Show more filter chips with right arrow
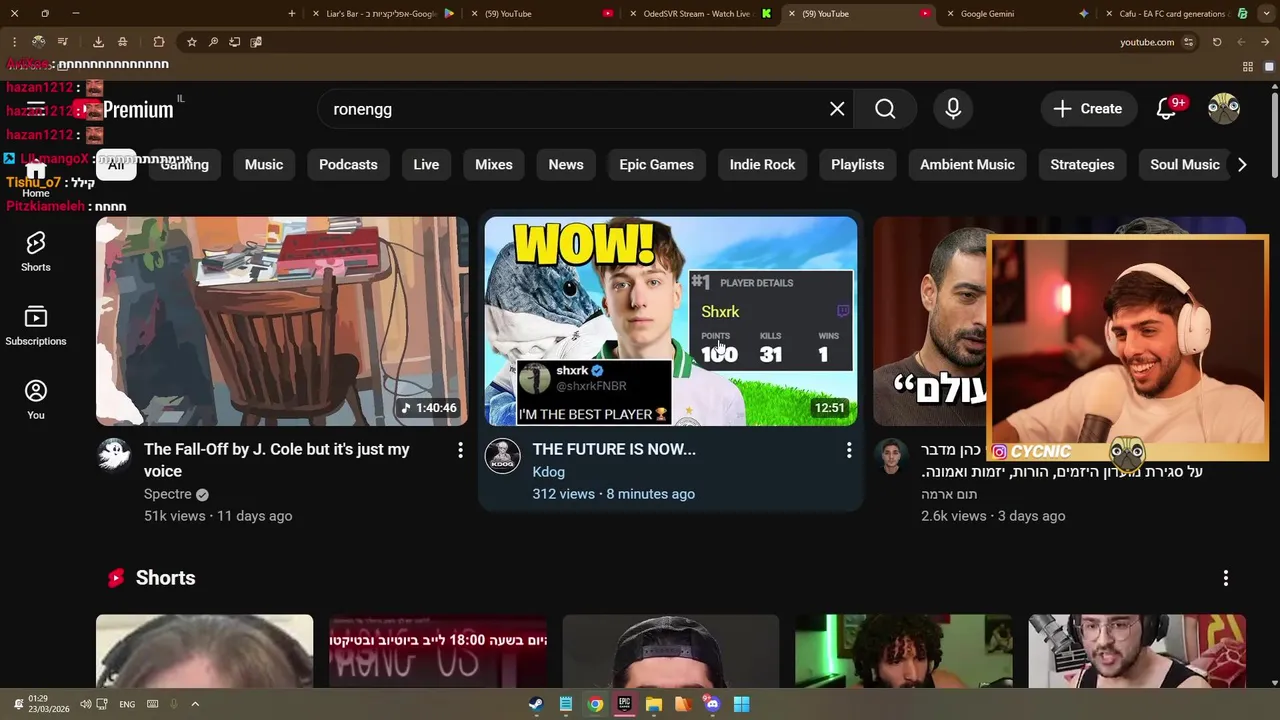 [1242, 165]
